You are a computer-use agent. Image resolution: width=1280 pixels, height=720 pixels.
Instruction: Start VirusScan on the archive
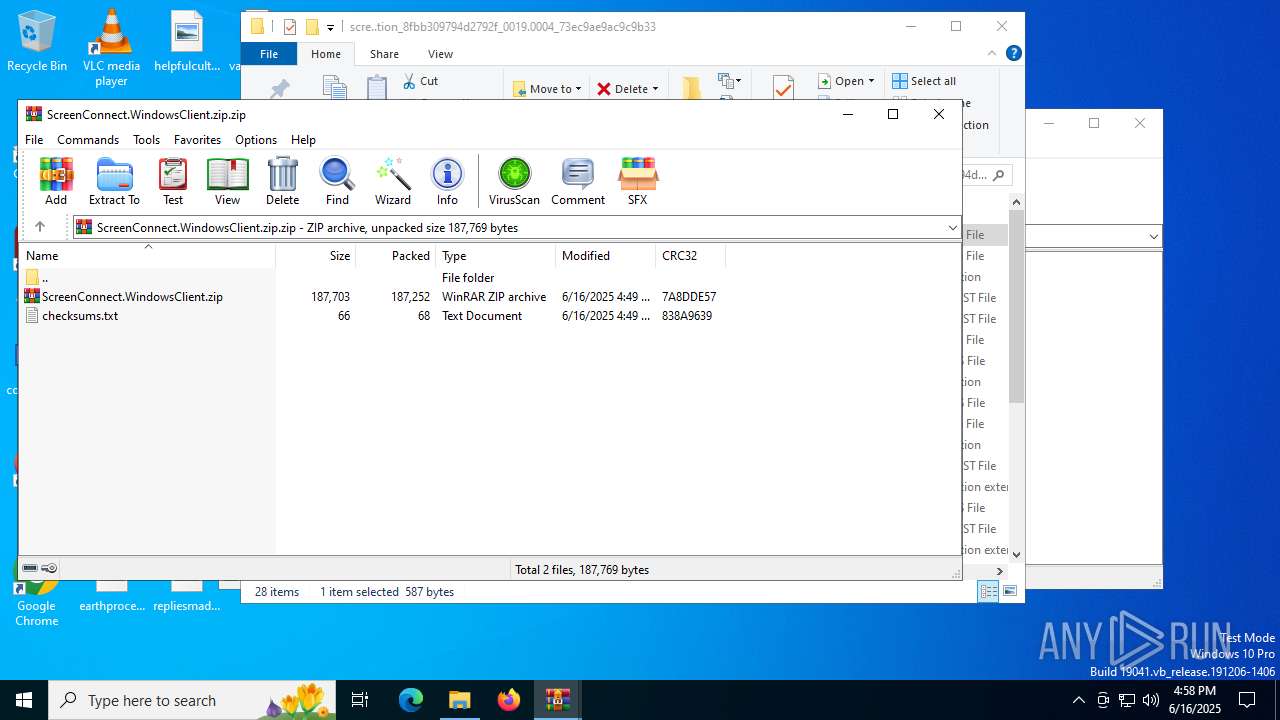[514, 182]
